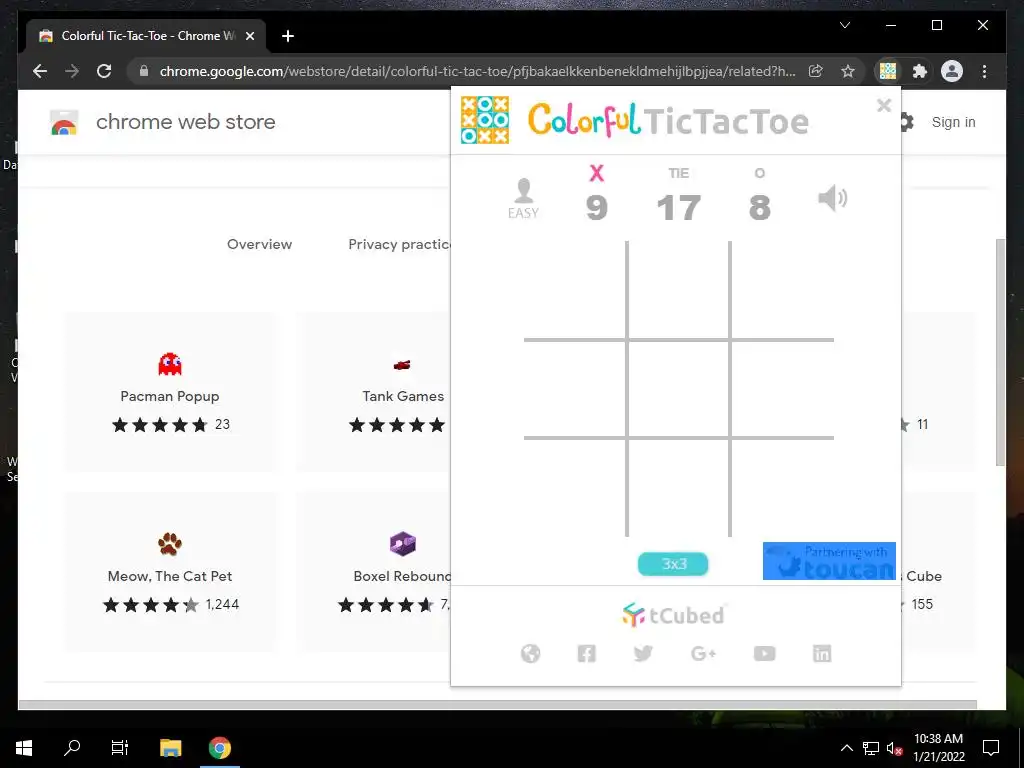Open Windows taskbar search

coord(72,748)
